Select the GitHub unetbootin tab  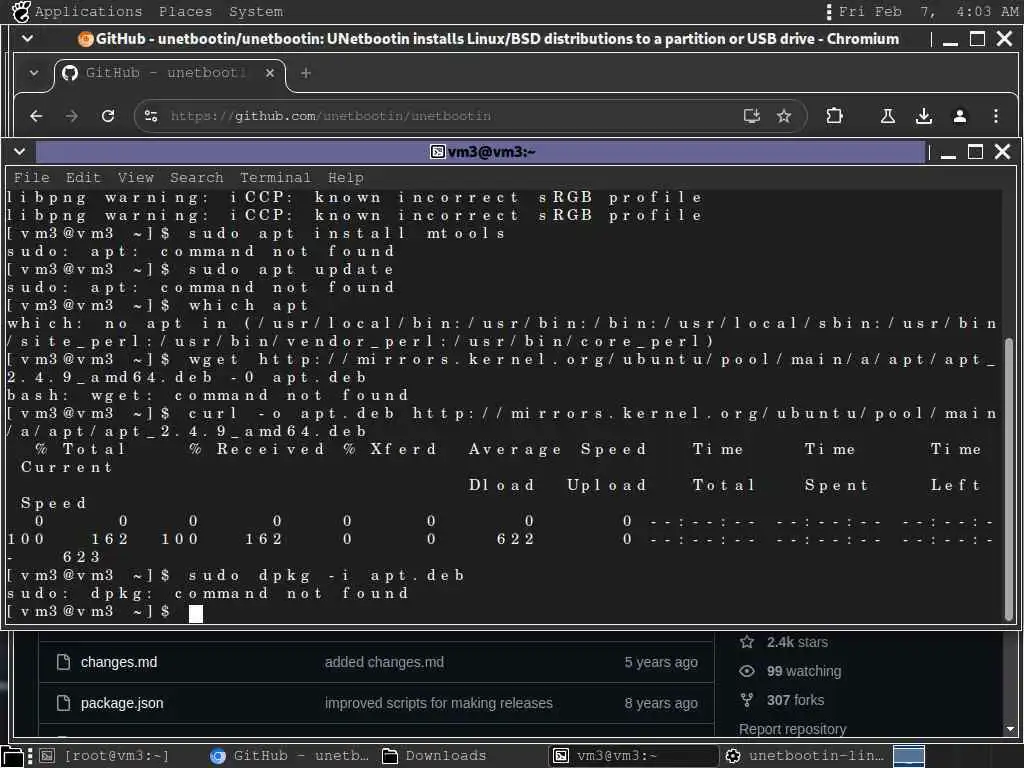[169, 74]
